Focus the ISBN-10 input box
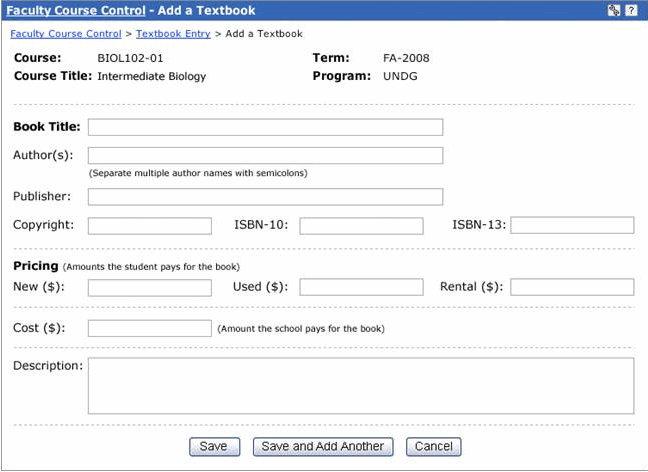 (361, 226)
